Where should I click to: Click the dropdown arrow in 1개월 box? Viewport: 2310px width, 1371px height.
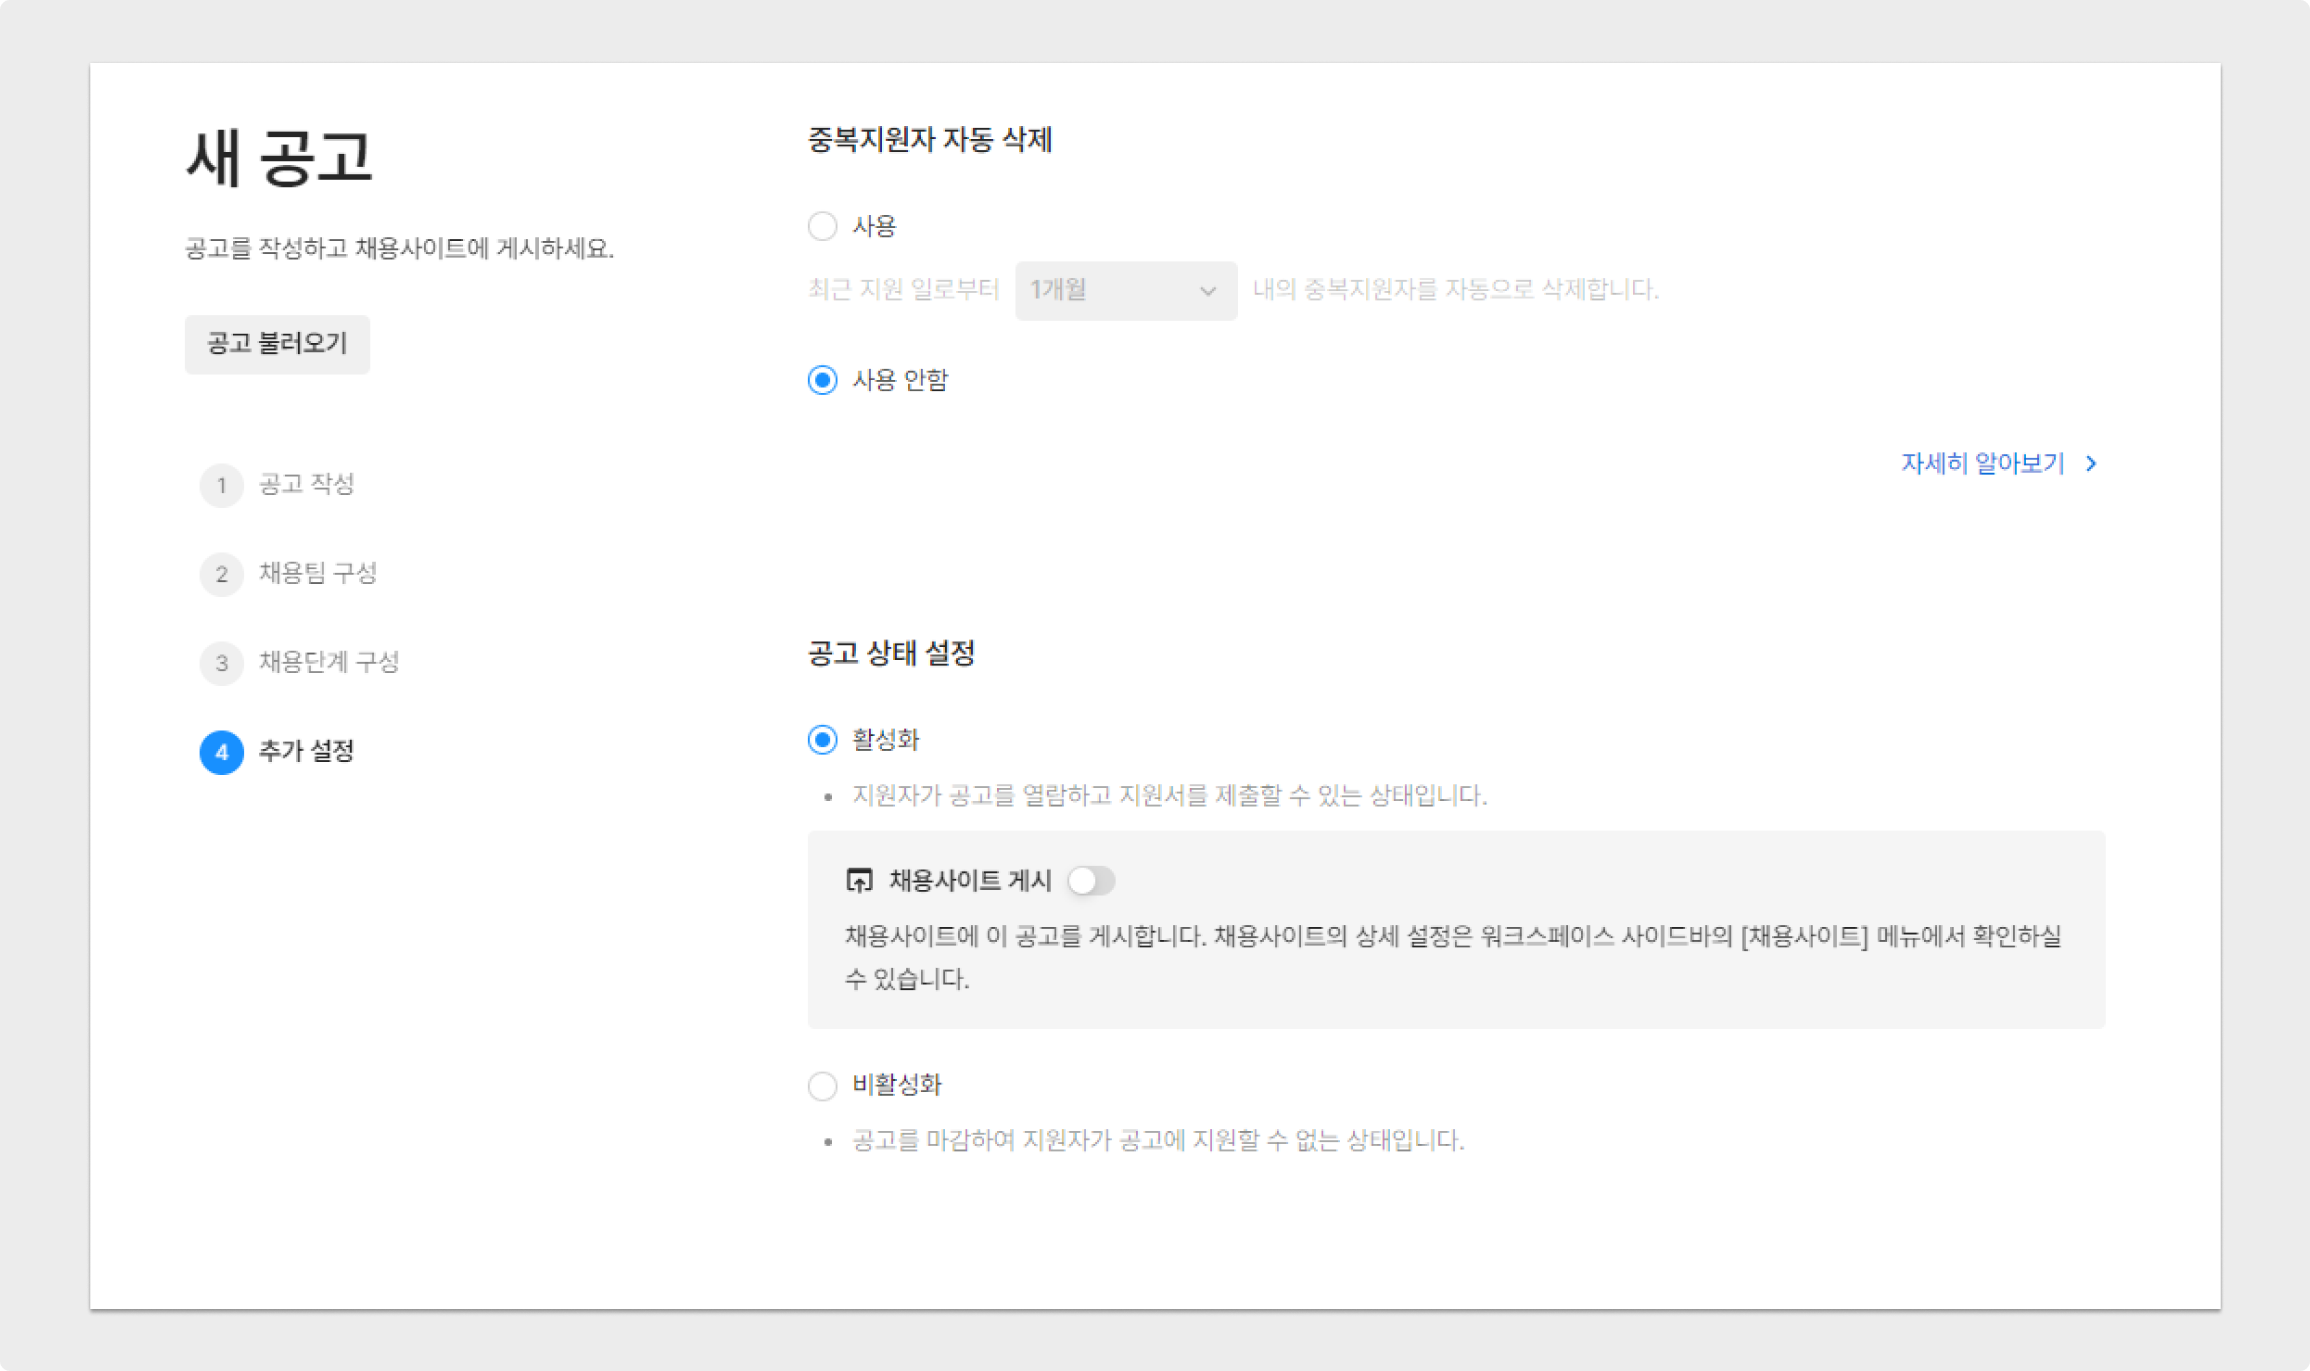pos(1207,291)
